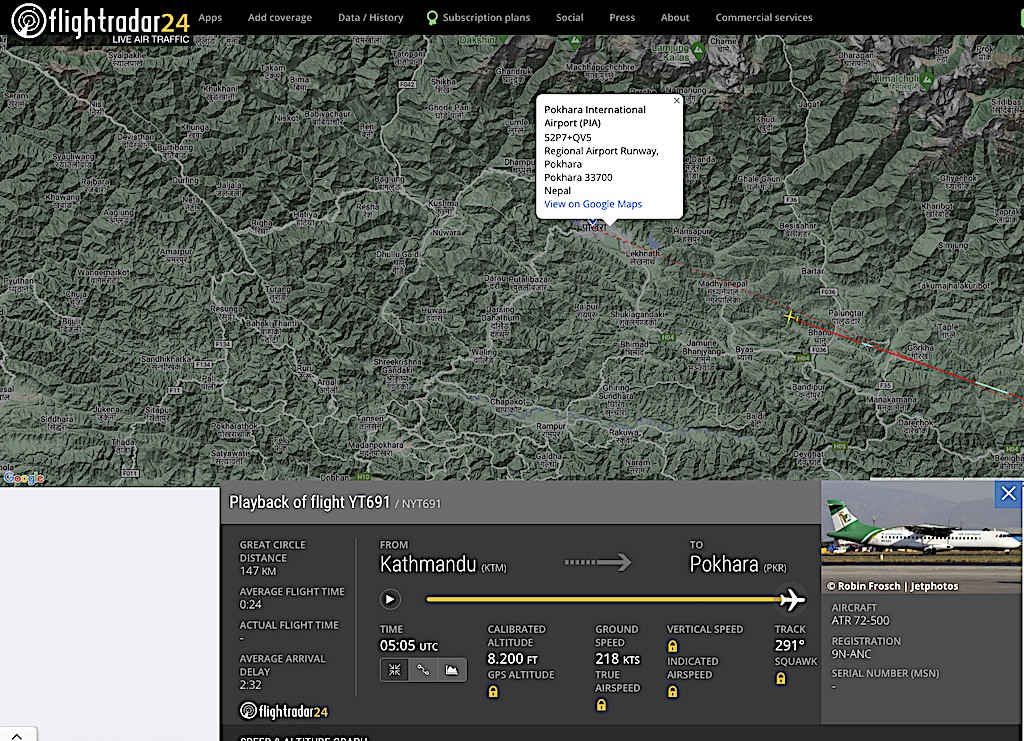Click the average arrival delay 2:32
1024x741 pixels.
pos(250,685)
